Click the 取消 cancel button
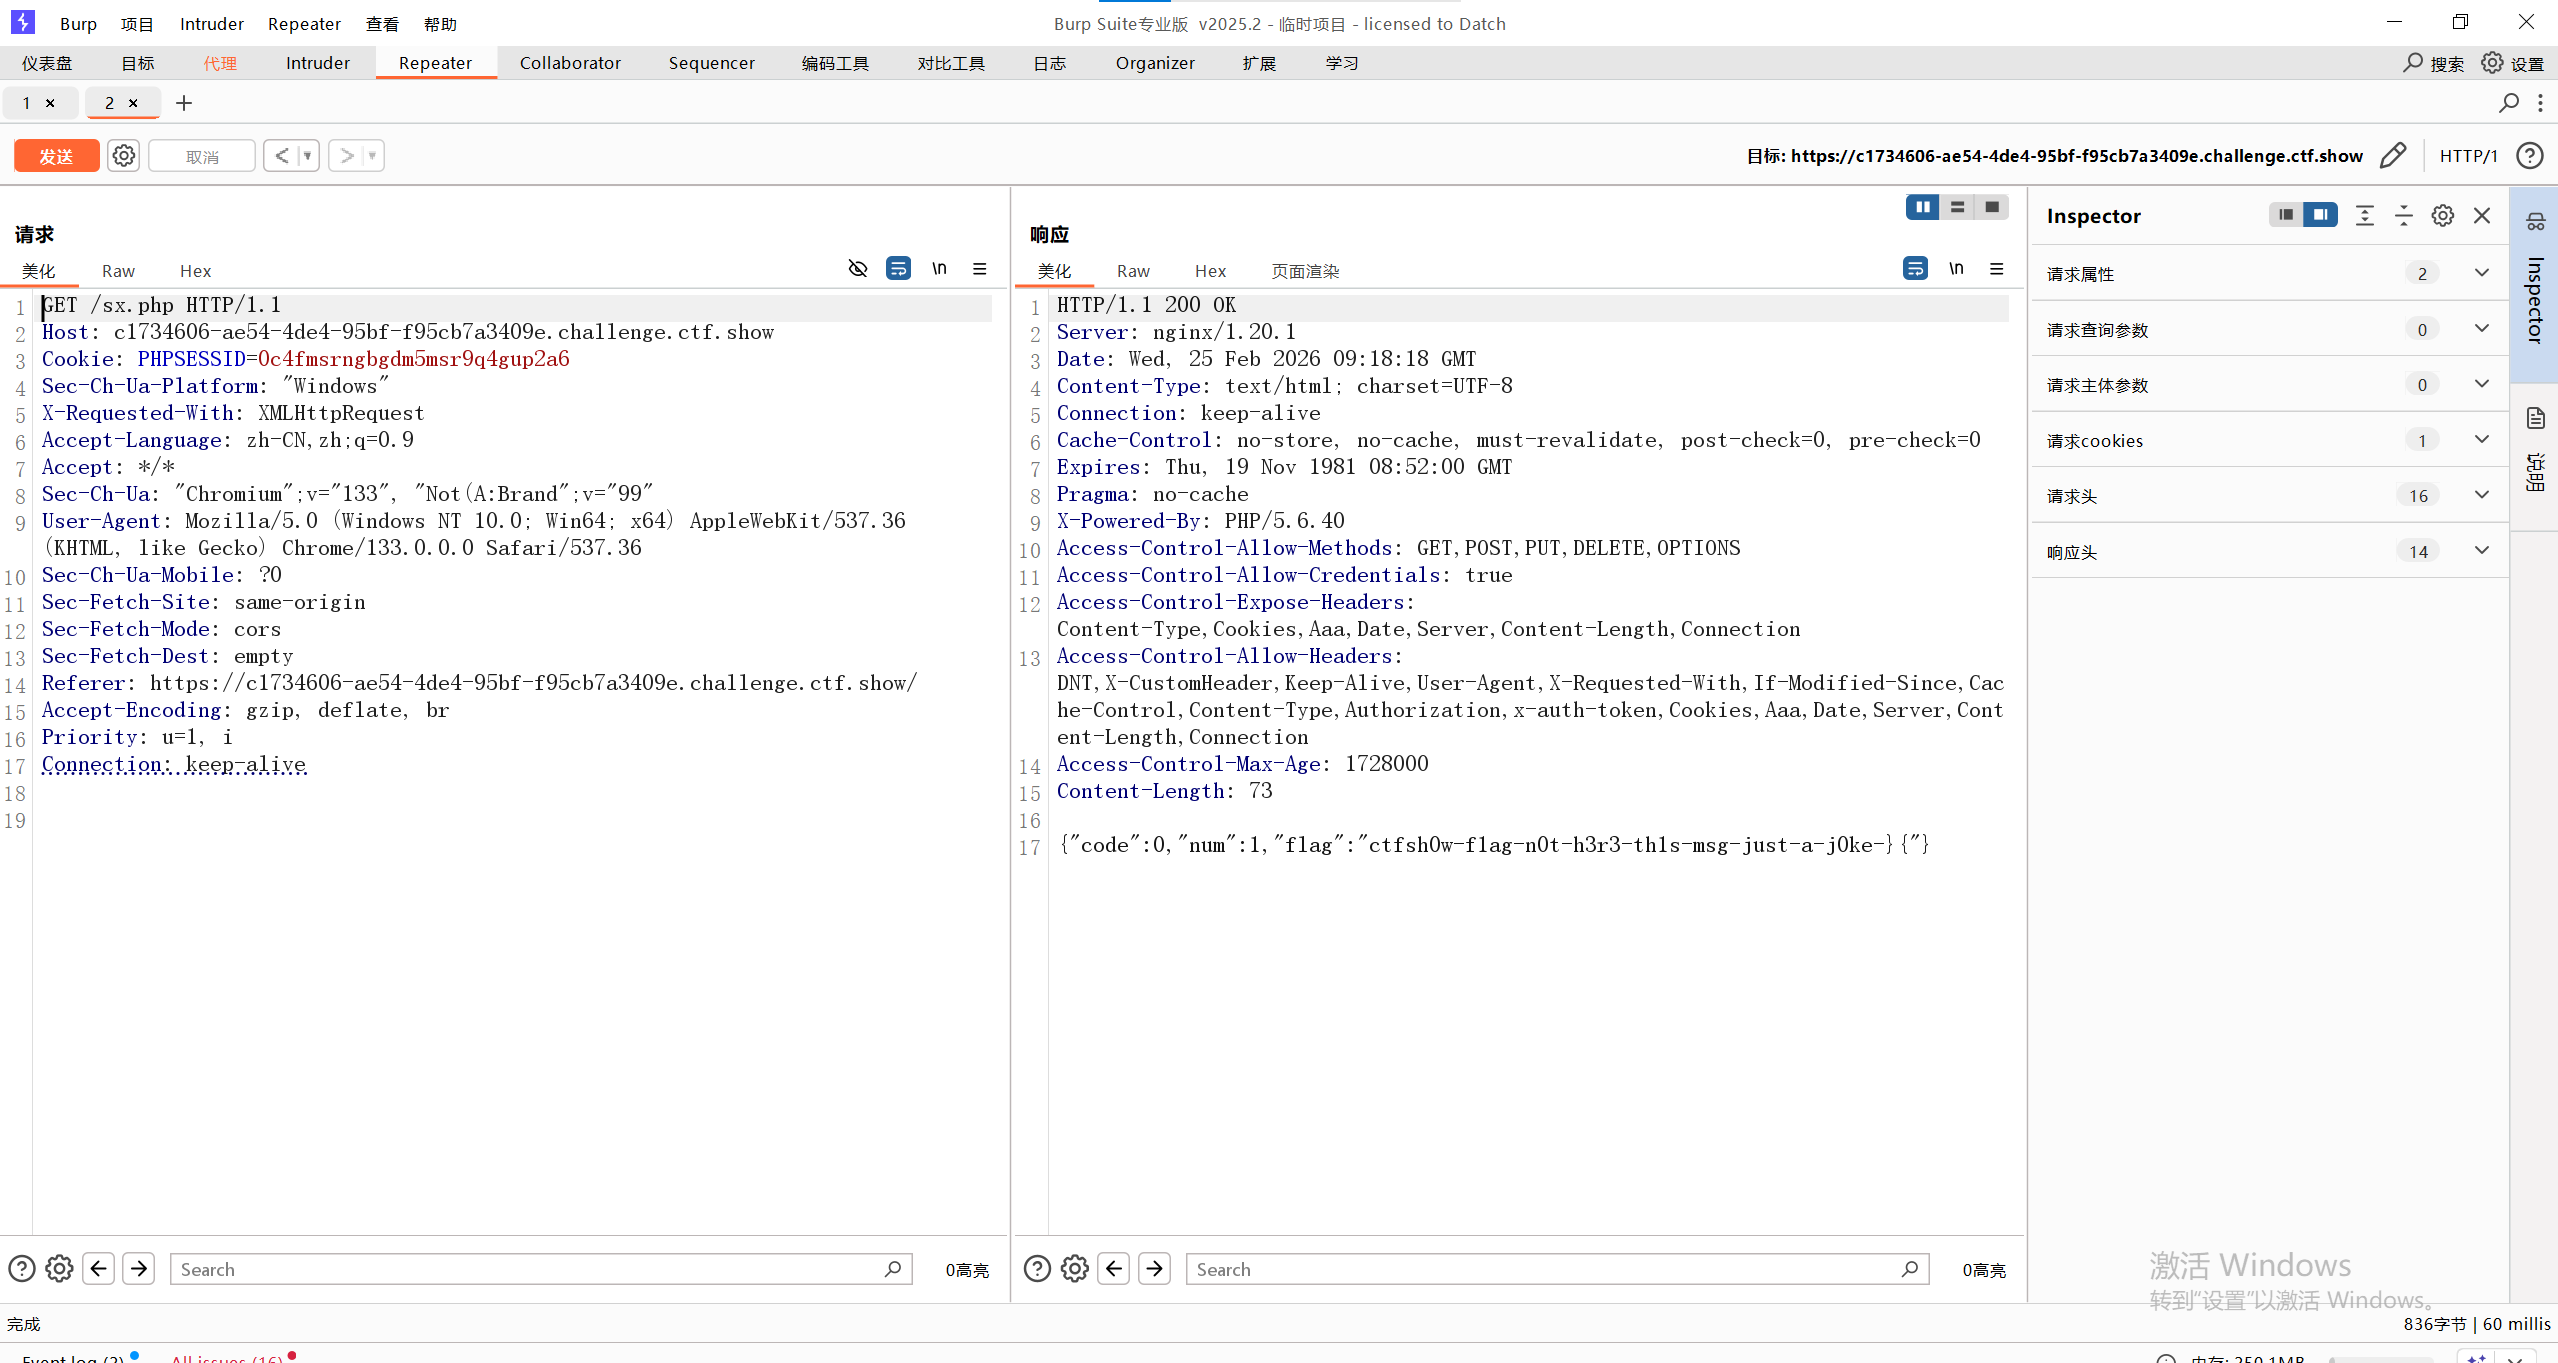The width and height of the screenshot is (2558, 1363). point(202,157)
